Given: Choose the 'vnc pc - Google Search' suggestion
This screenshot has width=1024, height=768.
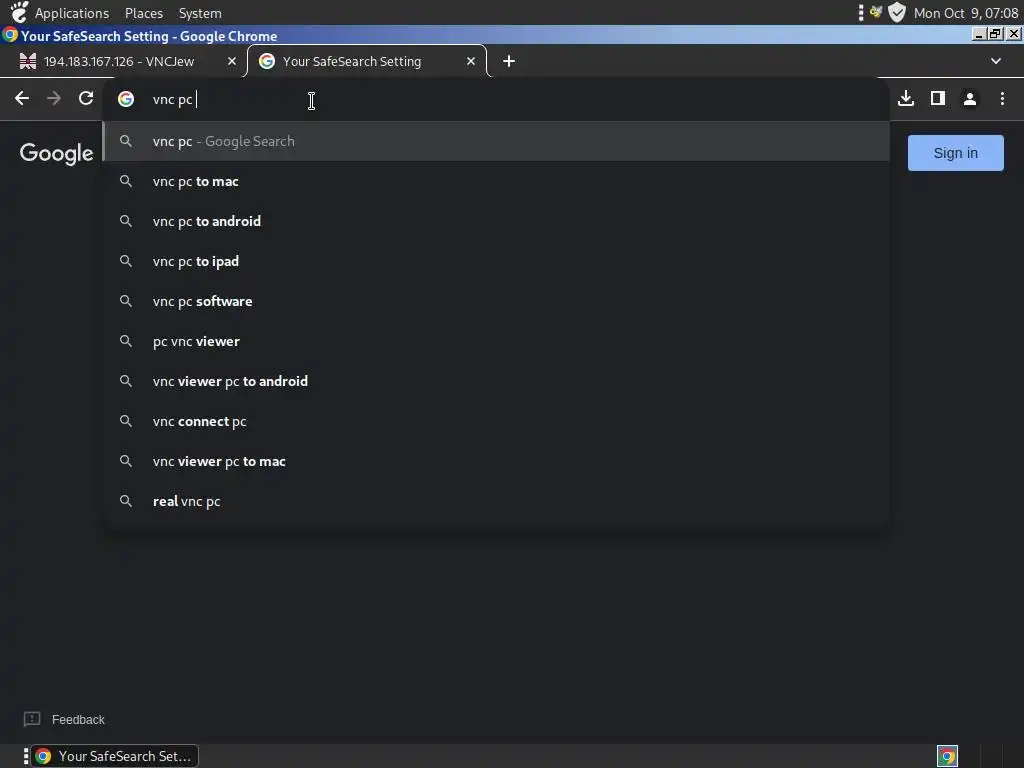Looking at the screenshot, I should coord(496,141).
